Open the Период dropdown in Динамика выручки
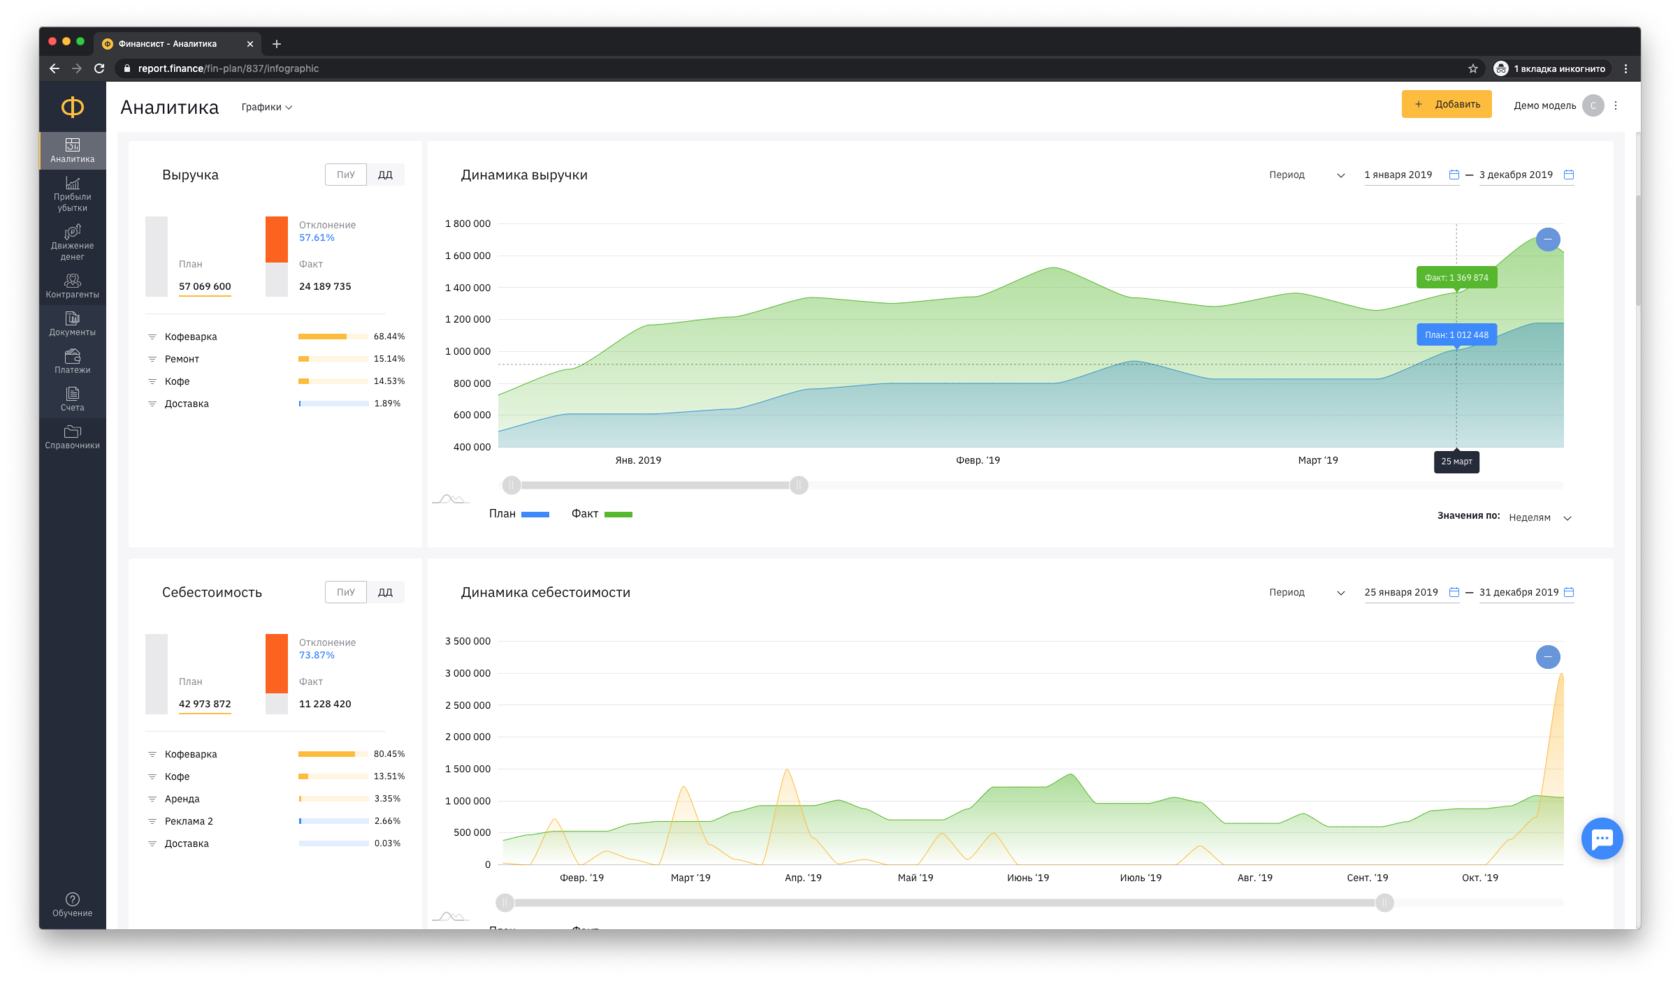The width and height of the screenshot is (1680, 981). click(x=1306, y=175)
